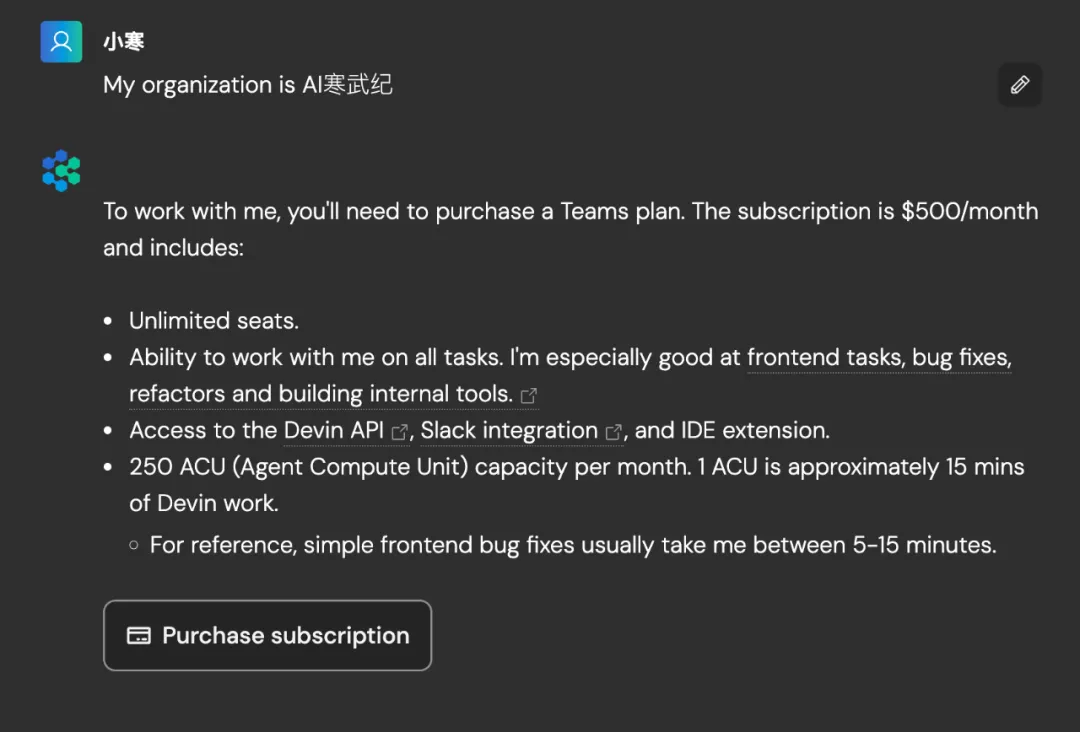Open the Devin API link
Viewport: 1080px width, 732px height.
click(333, 430)
